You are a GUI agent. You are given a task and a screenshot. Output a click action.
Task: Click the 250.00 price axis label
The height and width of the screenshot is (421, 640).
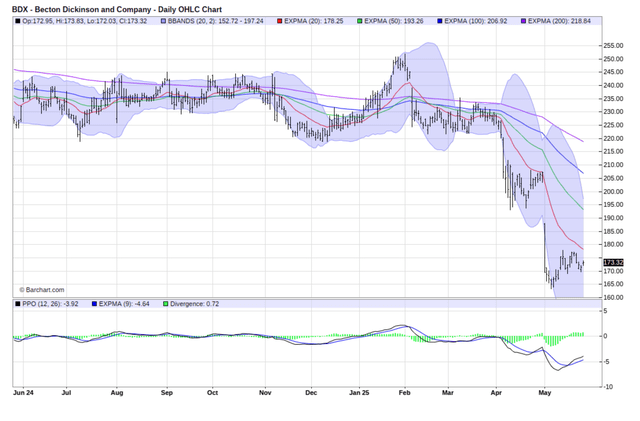tap(613, 59)
